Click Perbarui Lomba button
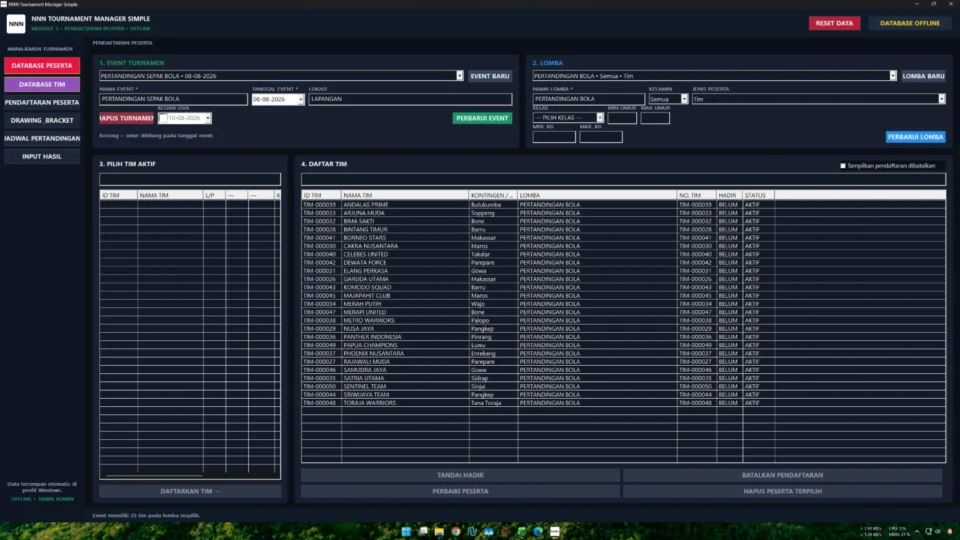960x540 pixels. 915,137
